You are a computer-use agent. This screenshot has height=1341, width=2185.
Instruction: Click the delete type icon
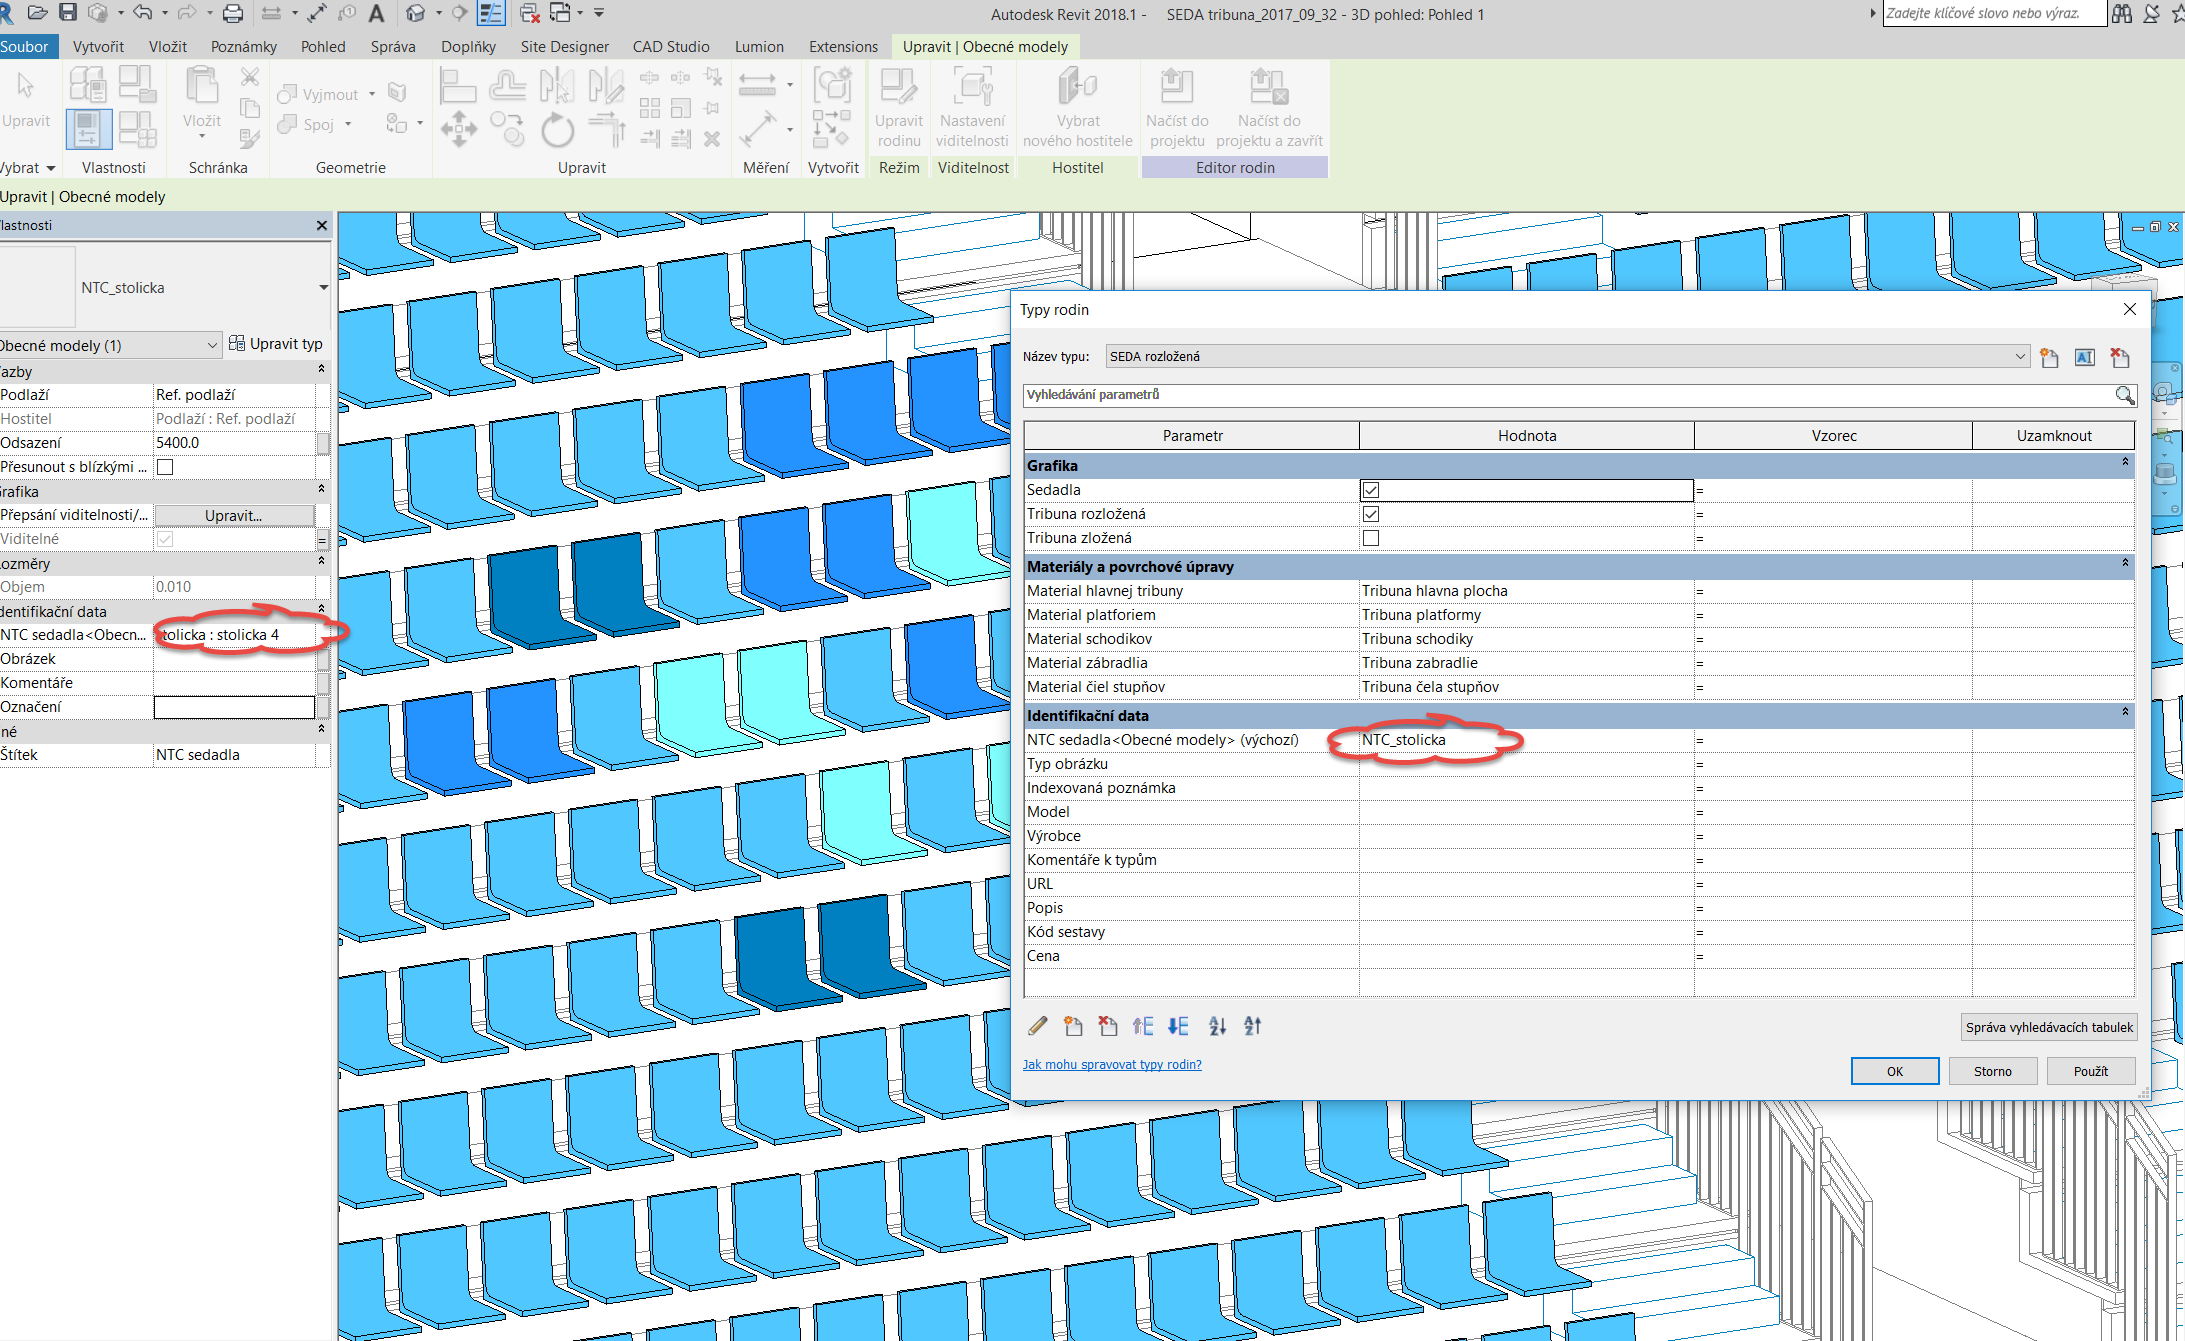pyautogui.click(x=2119, y=358)
